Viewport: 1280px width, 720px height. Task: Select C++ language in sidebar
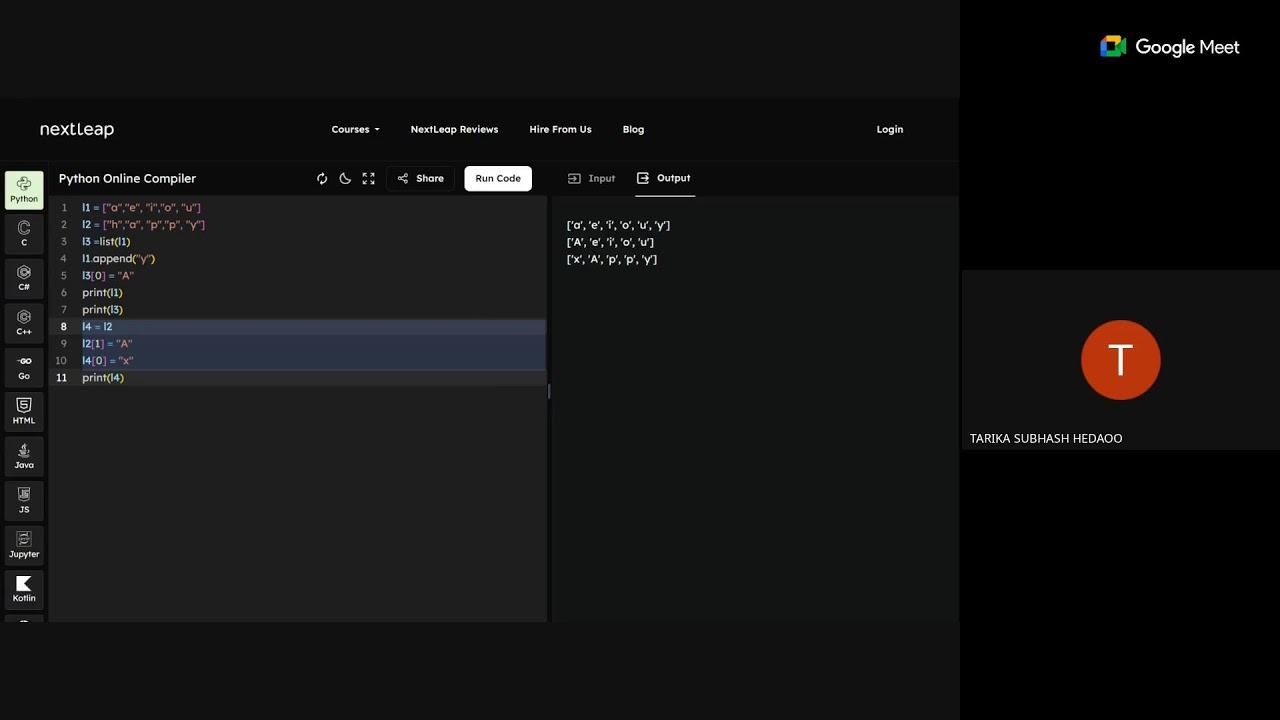click(x=24, y=323)
